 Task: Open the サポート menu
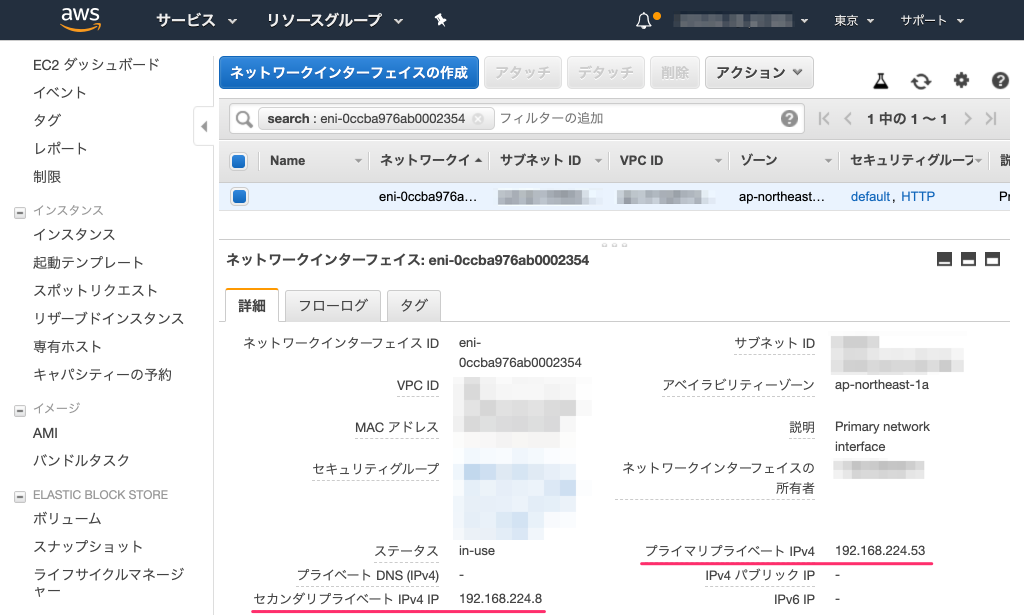932,21
